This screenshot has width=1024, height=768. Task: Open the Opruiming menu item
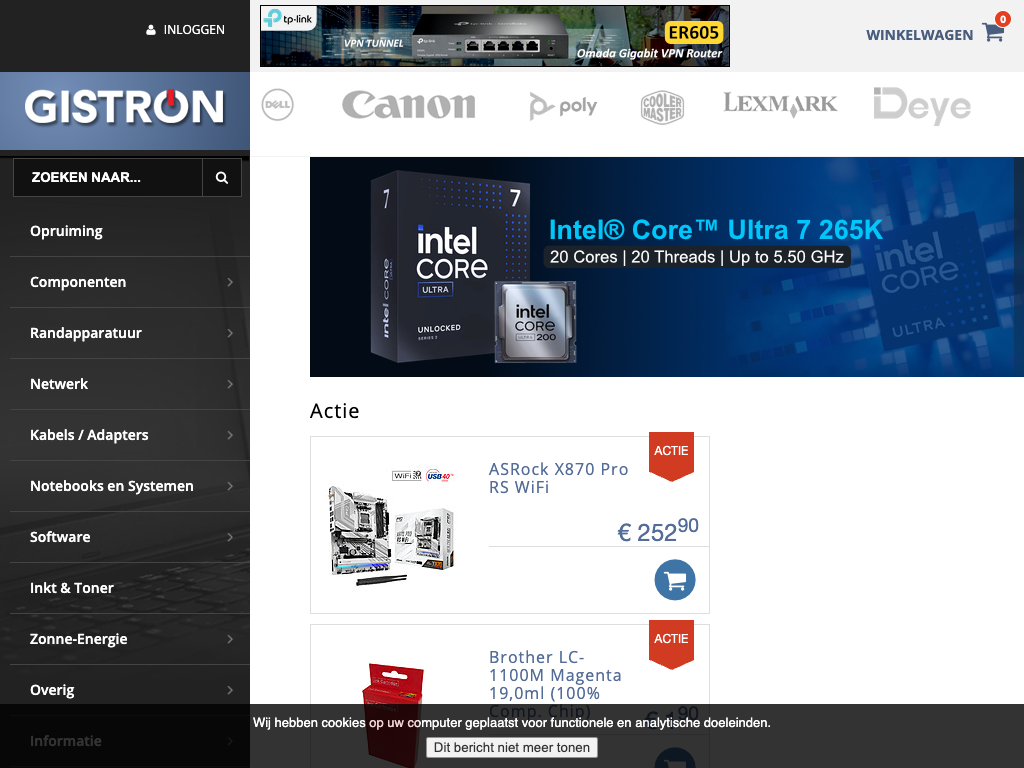coord(66,231)
